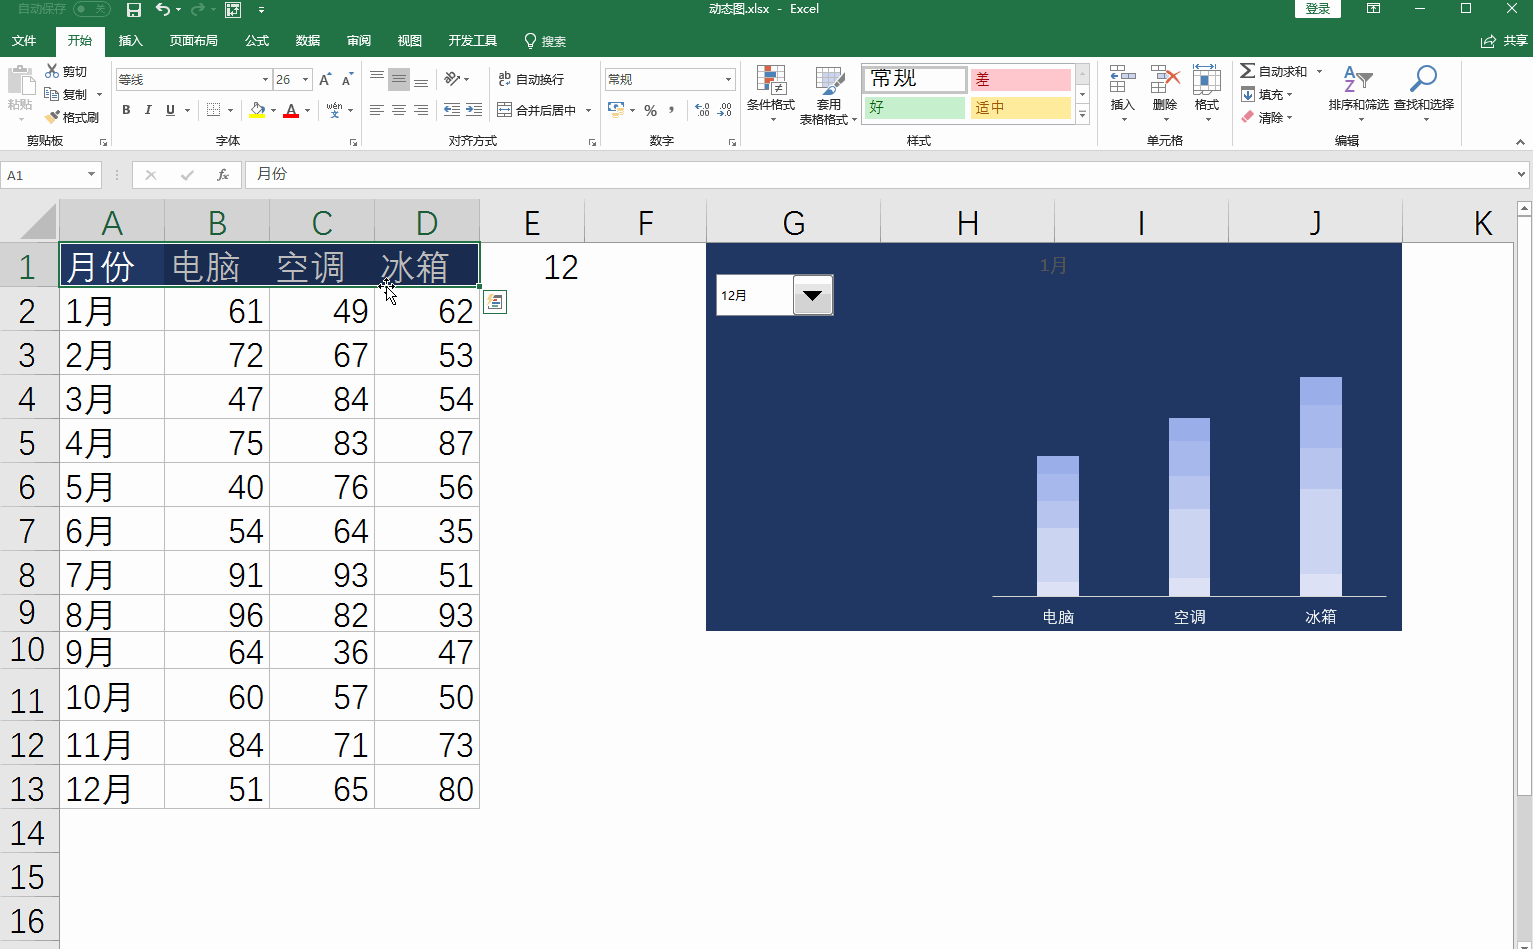Open Sort and Filter (排序和筛选)
Image resolution: width=1533 pixels, height=949 pixels.
1357,81
